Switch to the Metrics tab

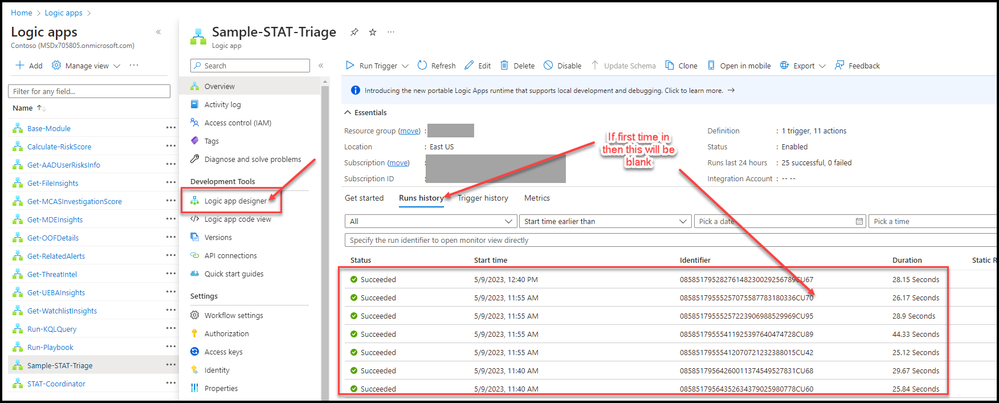tap(537, 198)
